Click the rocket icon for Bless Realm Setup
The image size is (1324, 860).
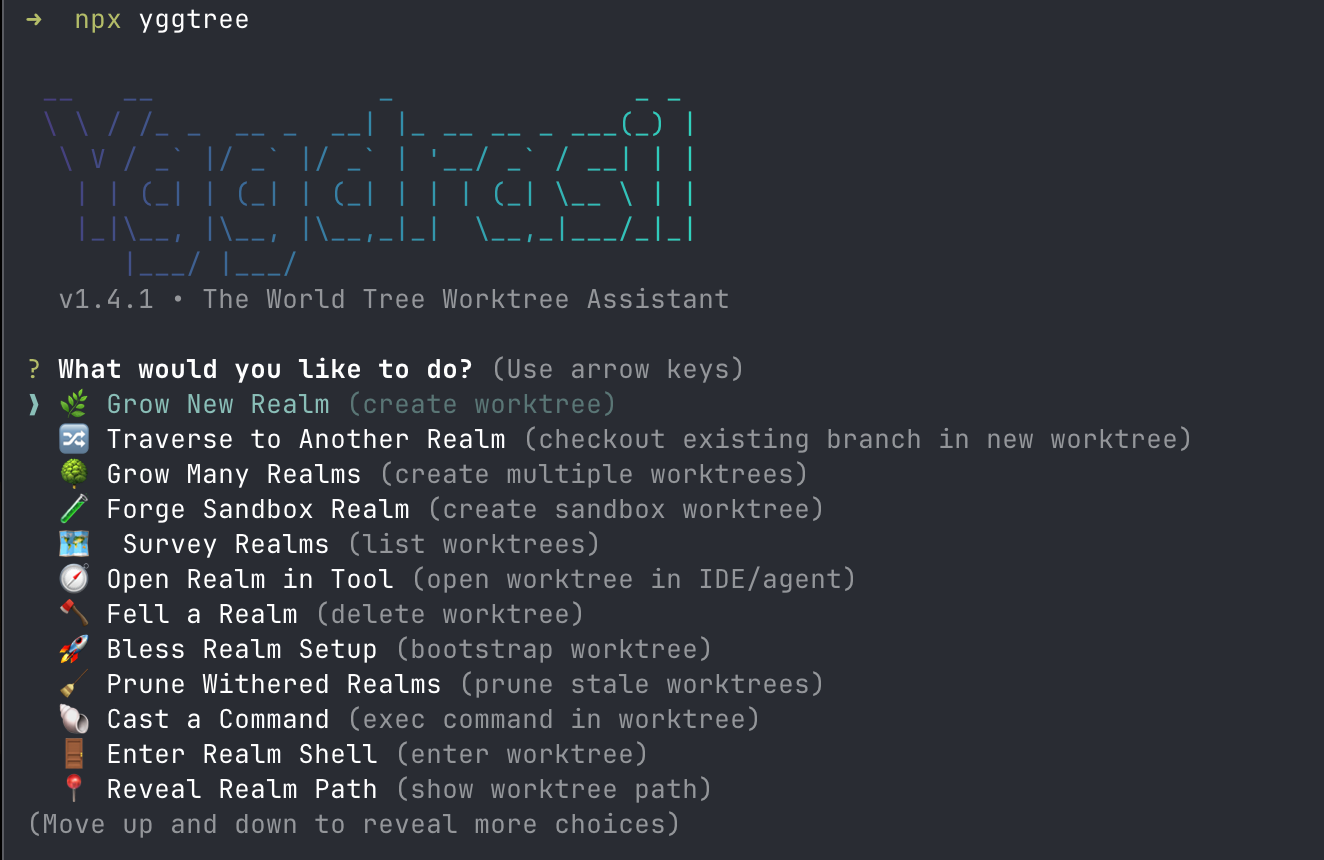[74, 648]
